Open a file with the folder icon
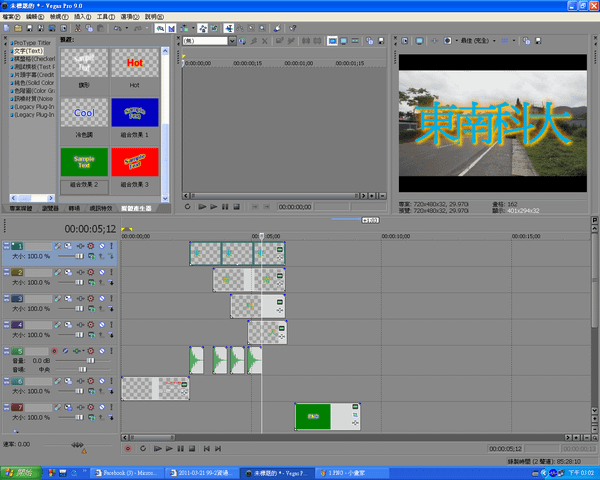 pyautogui.click(x=18, y=28)
